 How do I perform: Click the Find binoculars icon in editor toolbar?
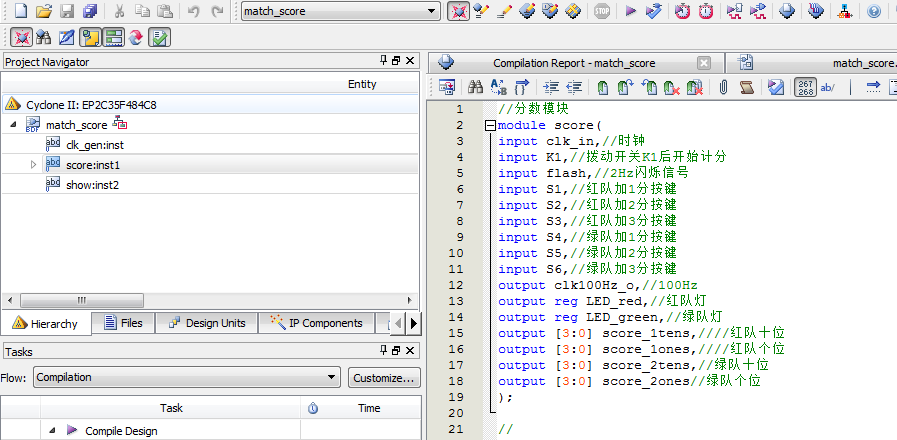(476, 87)
